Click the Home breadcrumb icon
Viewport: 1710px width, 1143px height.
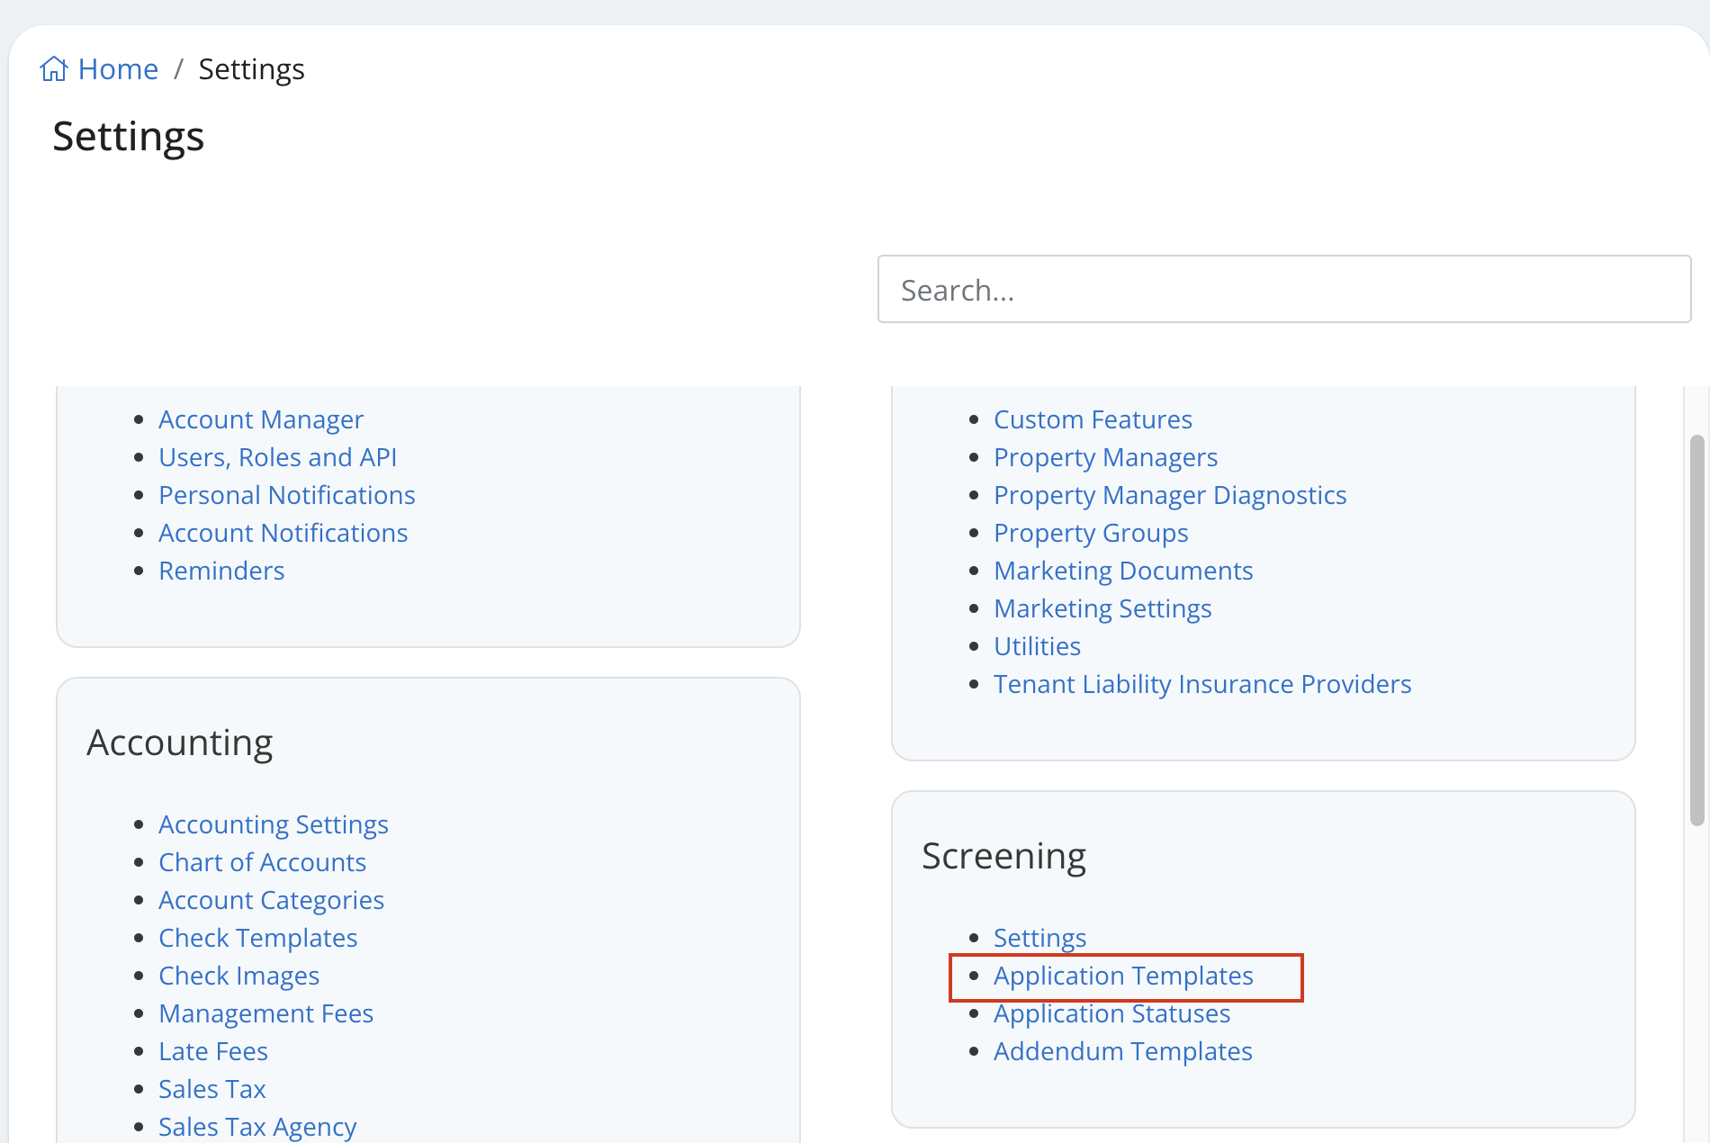[x=54, y=68]
